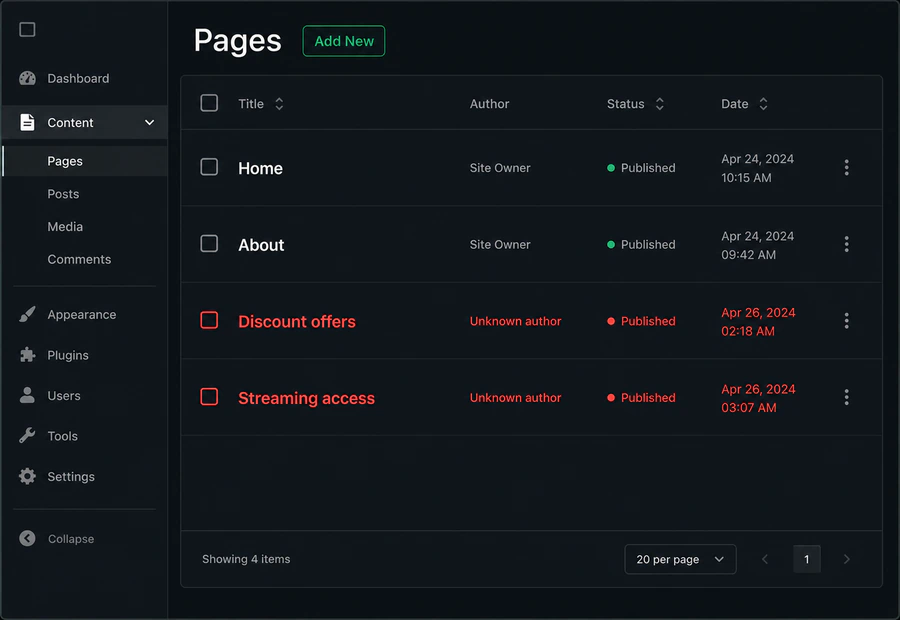Click the Showing 4 items text

click(x=246, y=559)
